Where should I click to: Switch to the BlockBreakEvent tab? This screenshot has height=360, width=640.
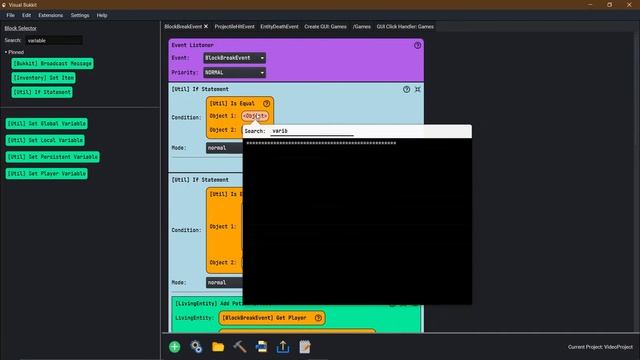[183, 27]
